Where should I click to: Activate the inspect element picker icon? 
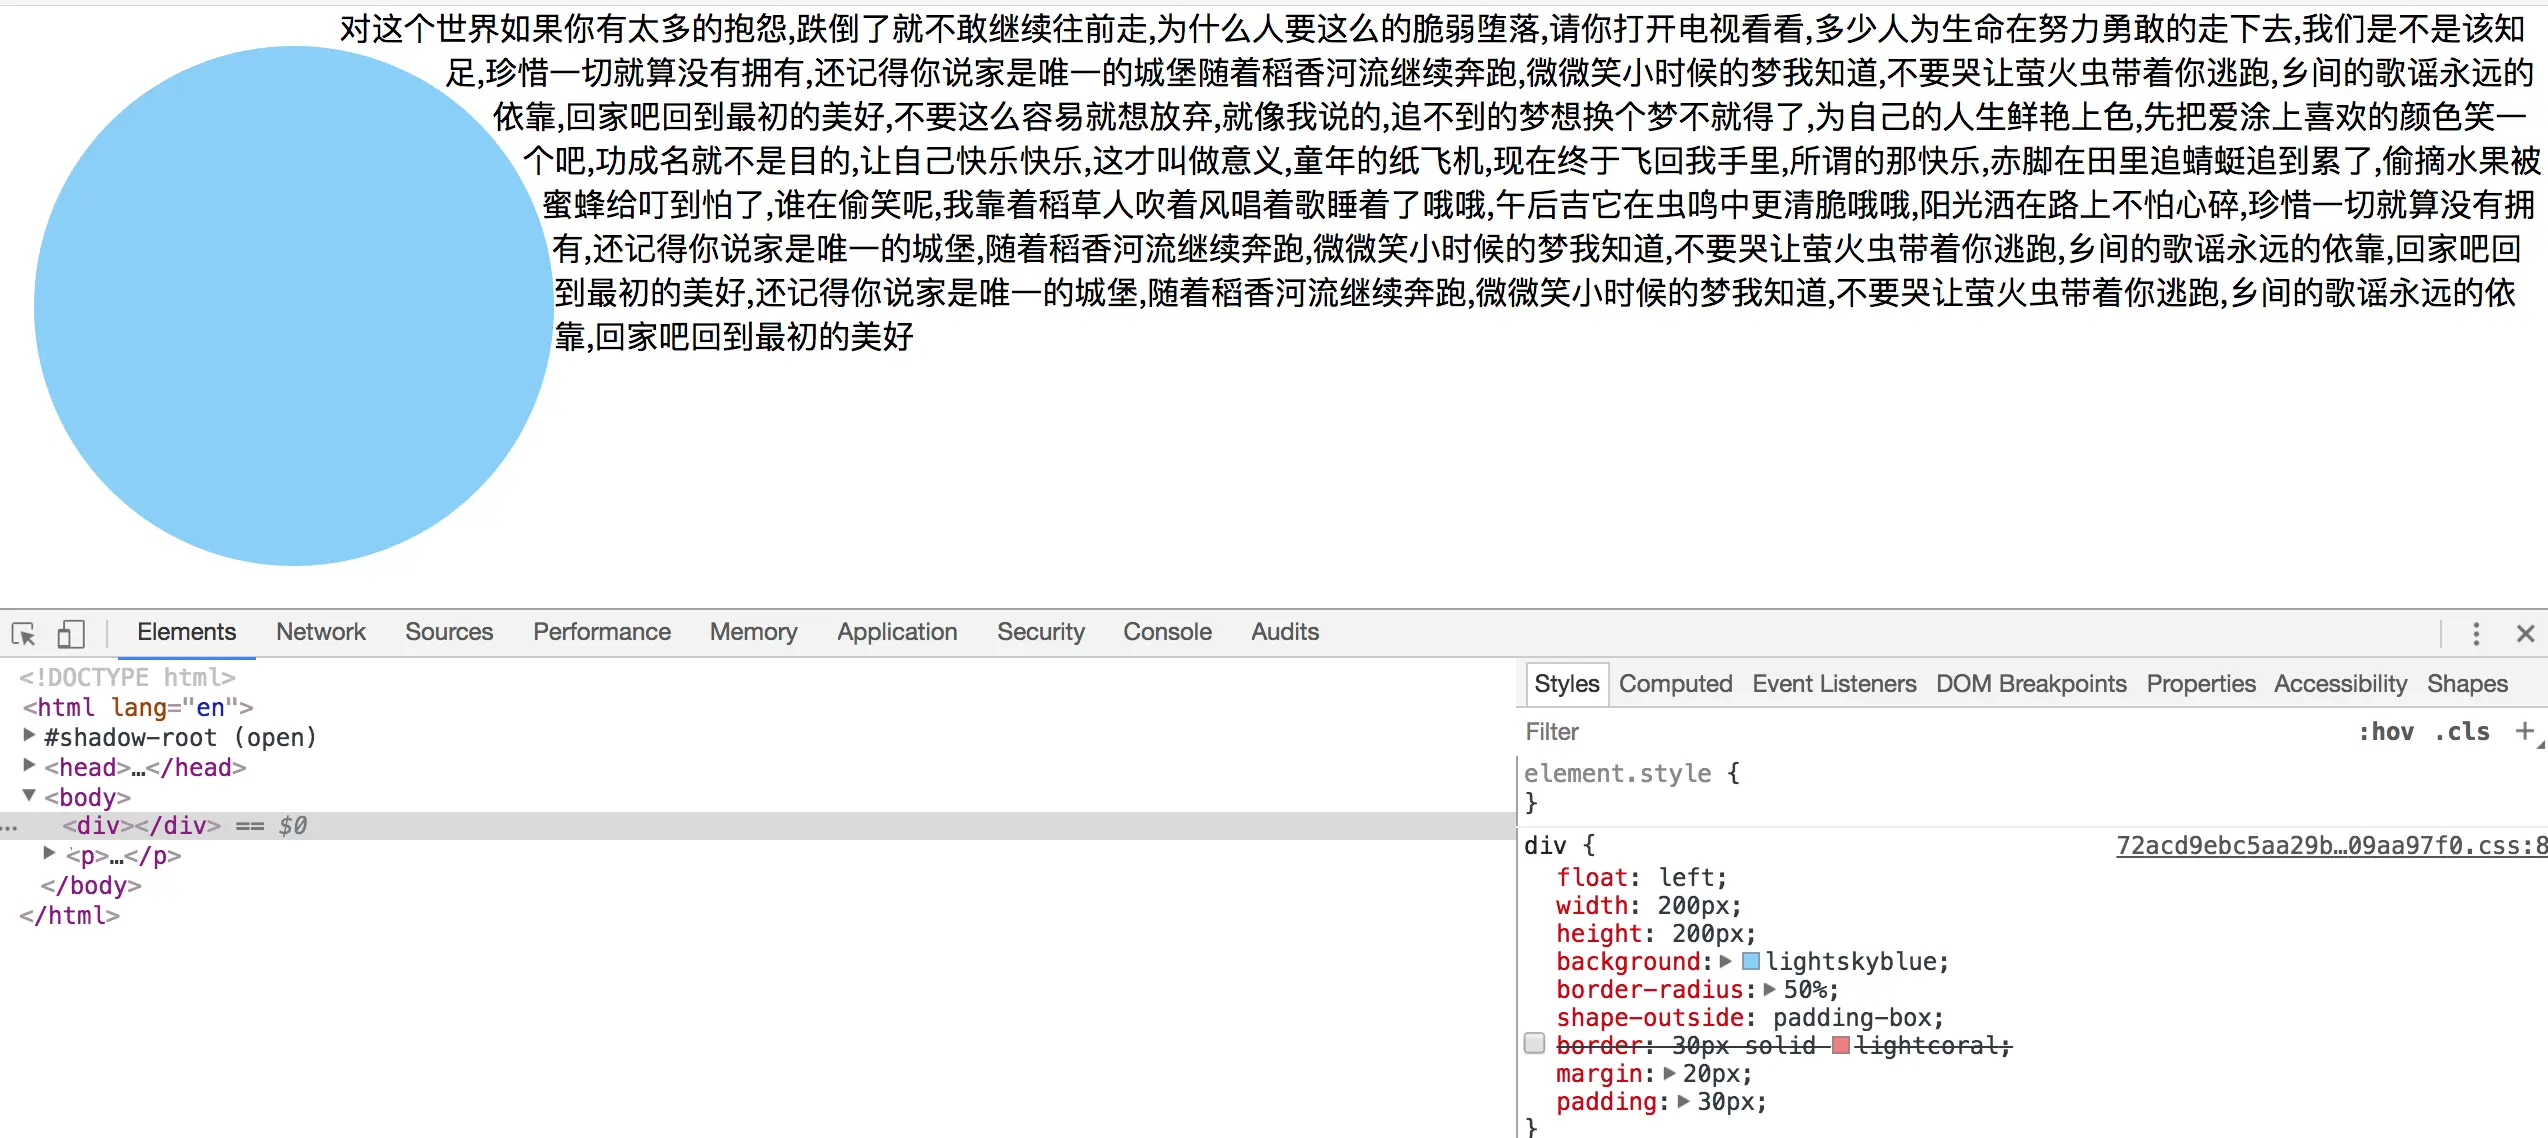pos(23,634)
